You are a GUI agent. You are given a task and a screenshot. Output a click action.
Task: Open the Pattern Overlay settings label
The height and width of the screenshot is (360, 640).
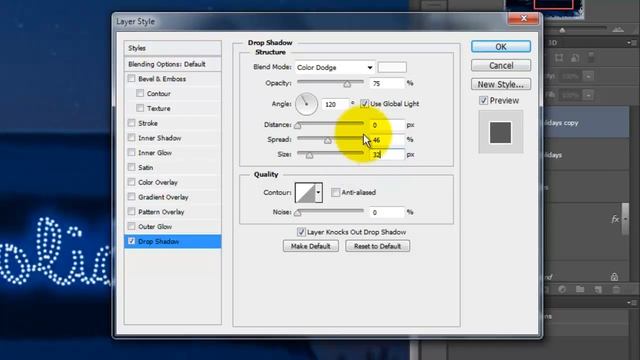(161, 212)
